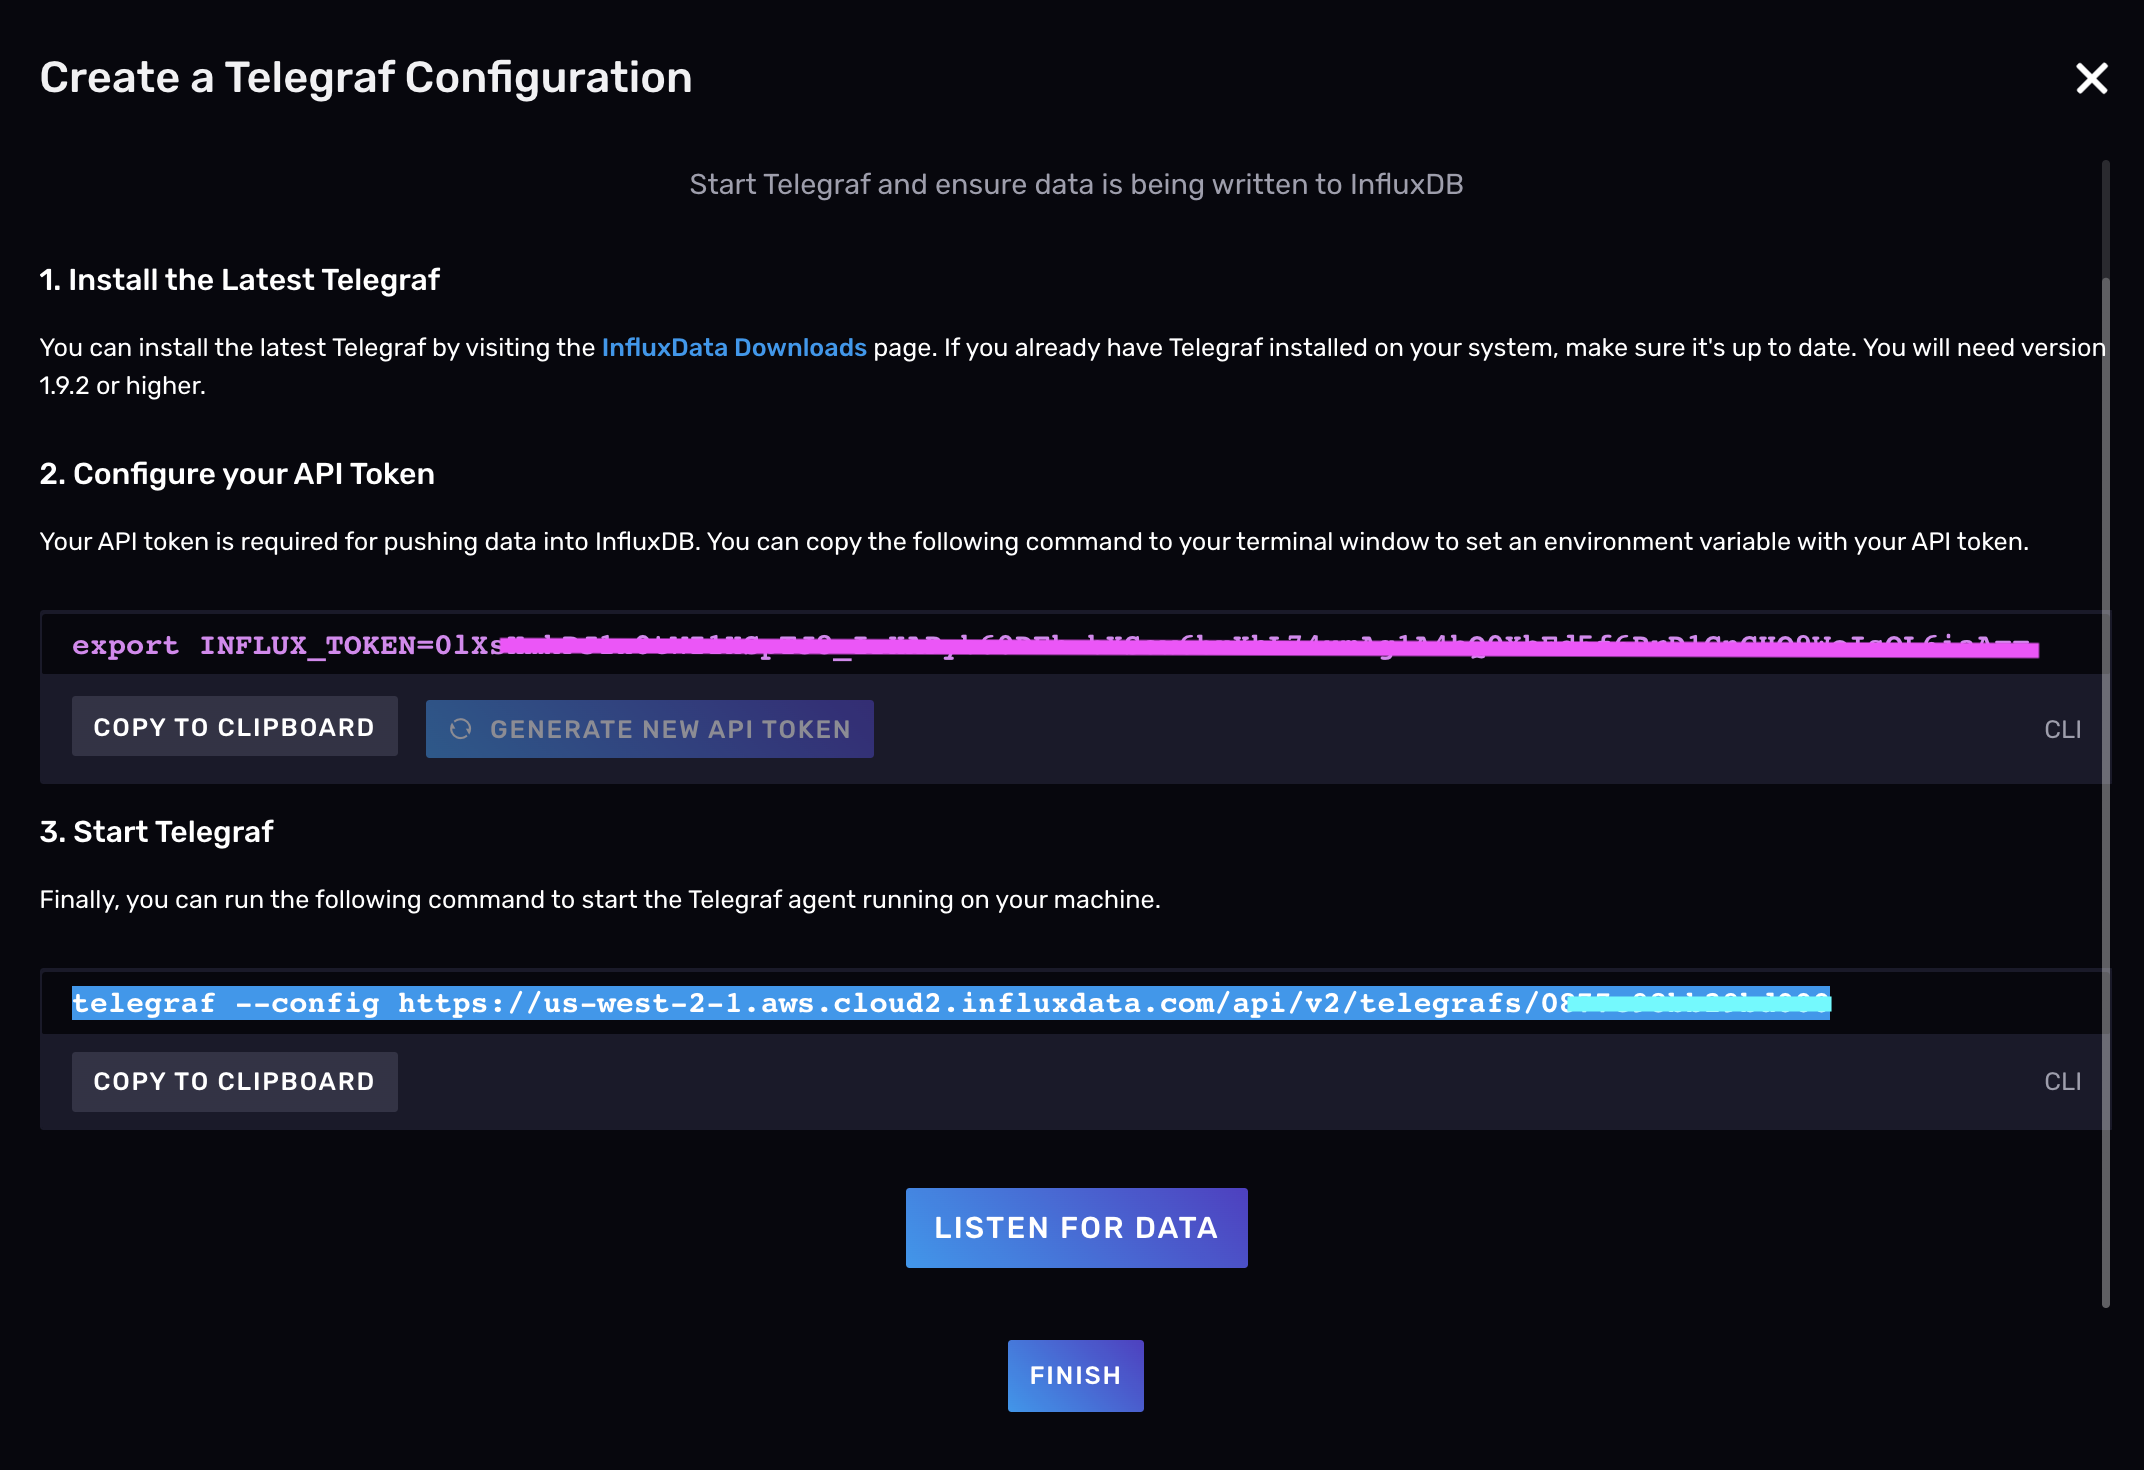This screenshot has width=2144, height=1470.
Task: Click the 'Your API token is required' paragraph
Action: (1034, 541)
